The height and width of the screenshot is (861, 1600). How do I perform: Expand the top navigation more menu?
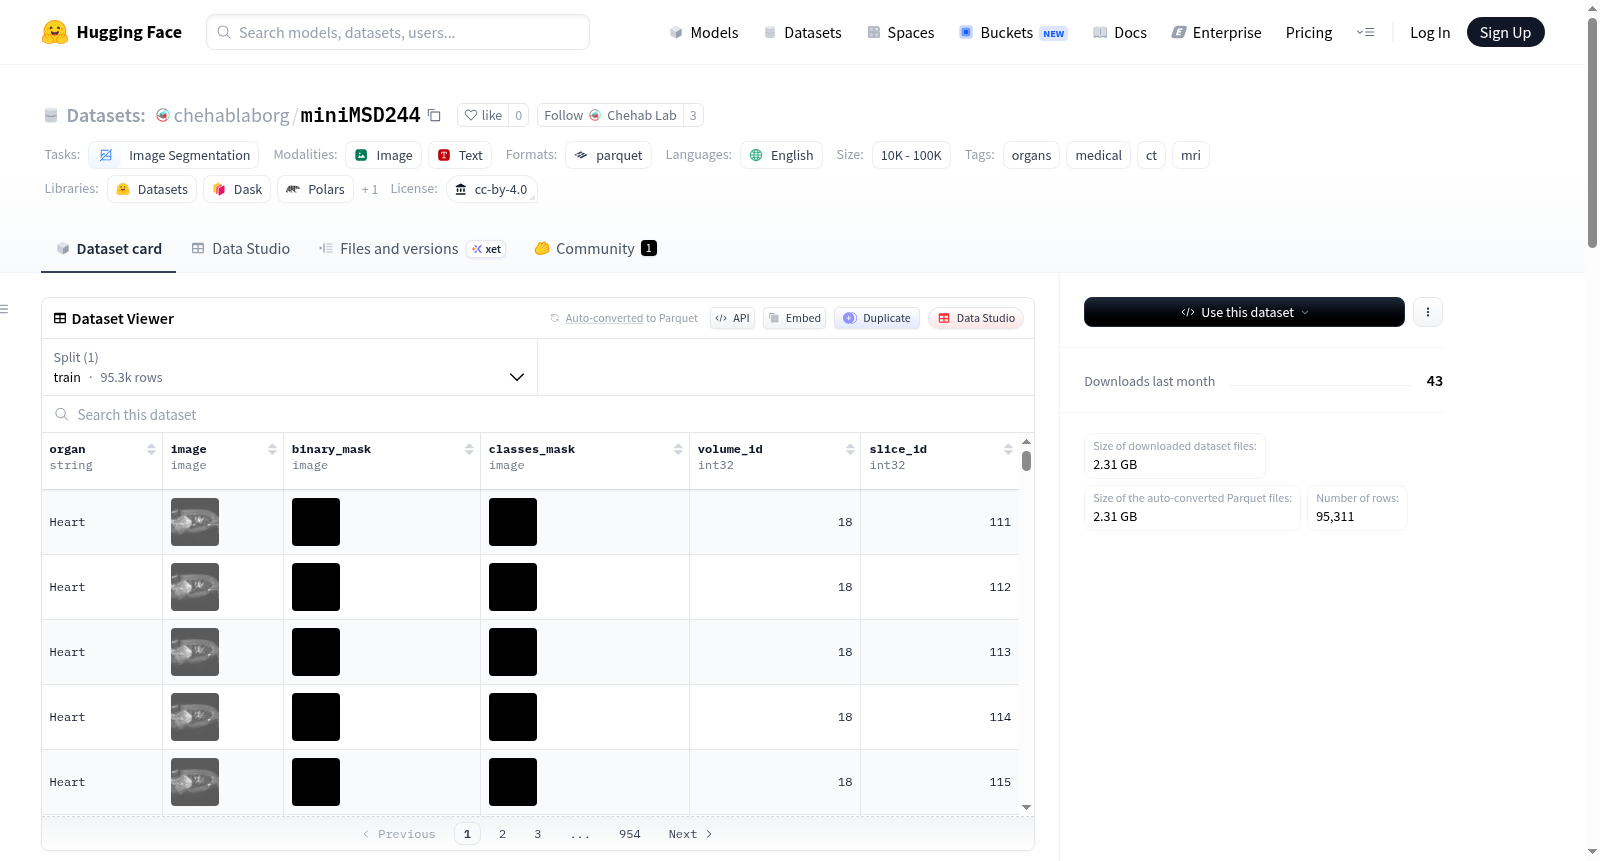click(1365, 32)
